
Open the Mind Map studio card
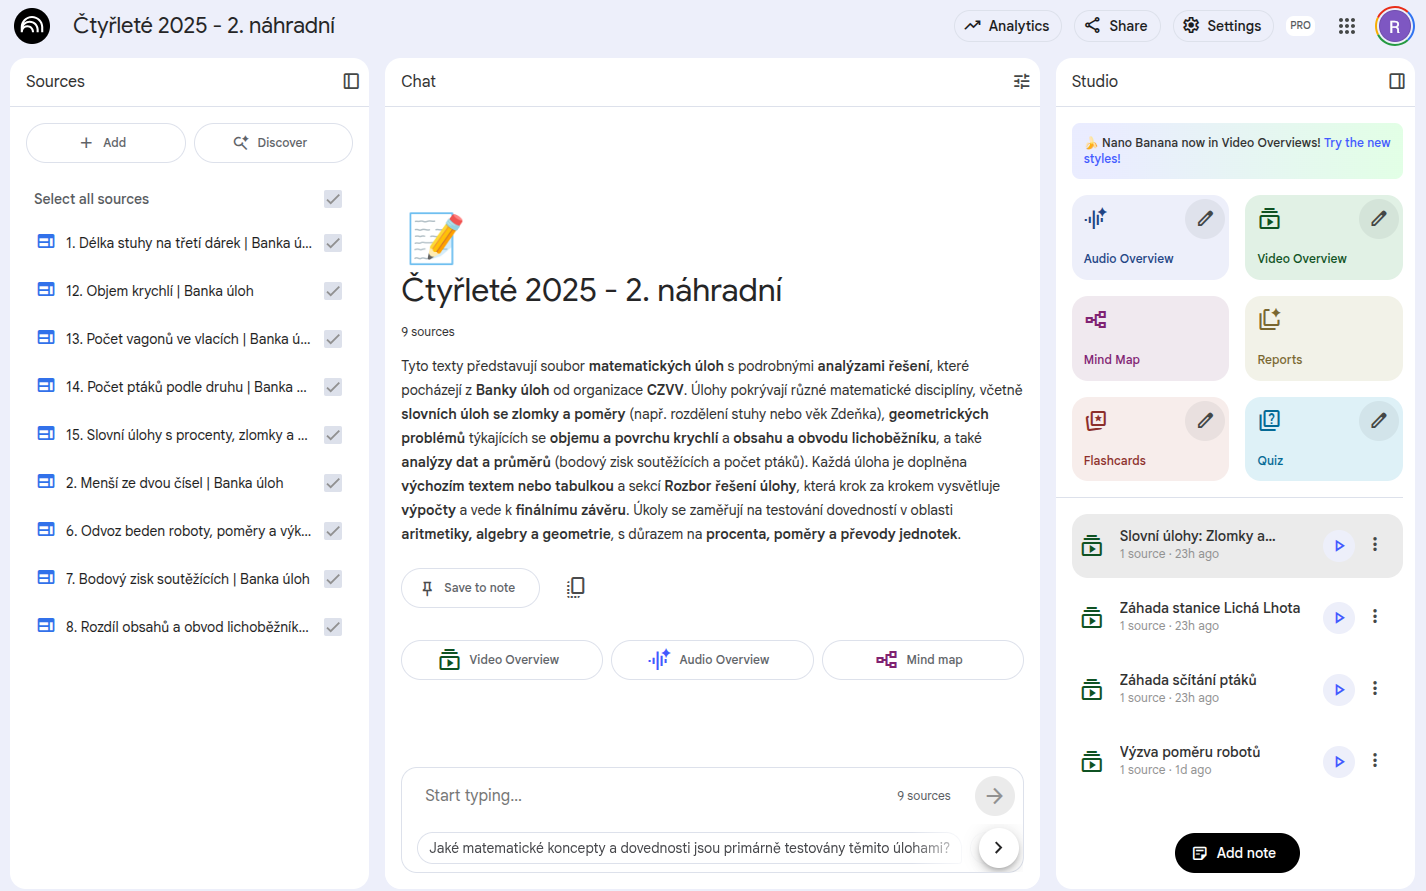[x=1149, y=338]
